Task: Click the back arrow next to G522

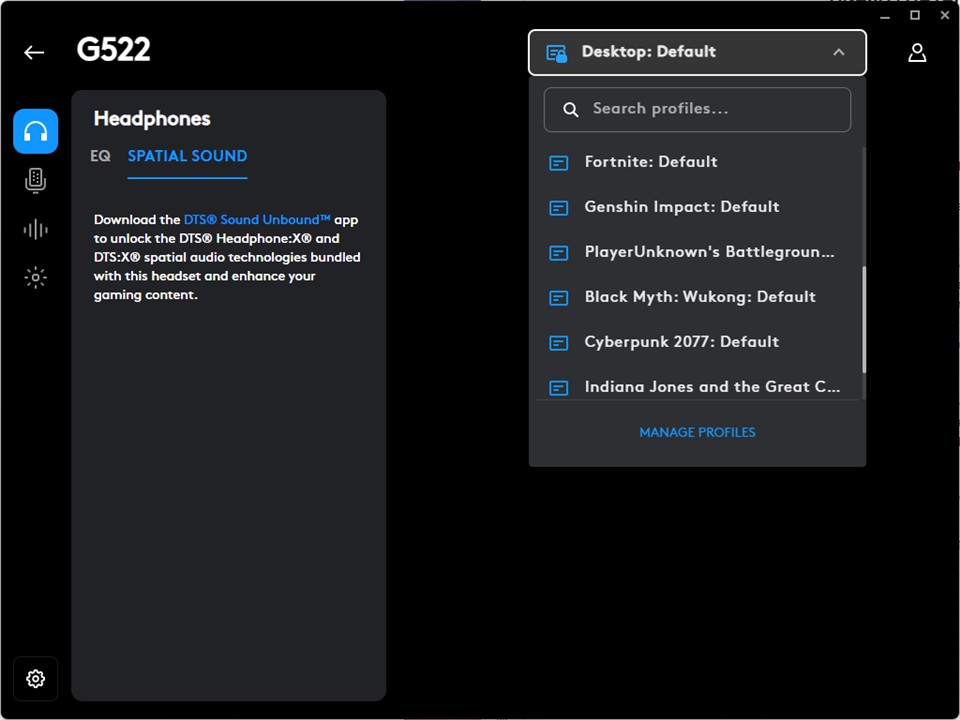Action: click(x=34, y=52)
